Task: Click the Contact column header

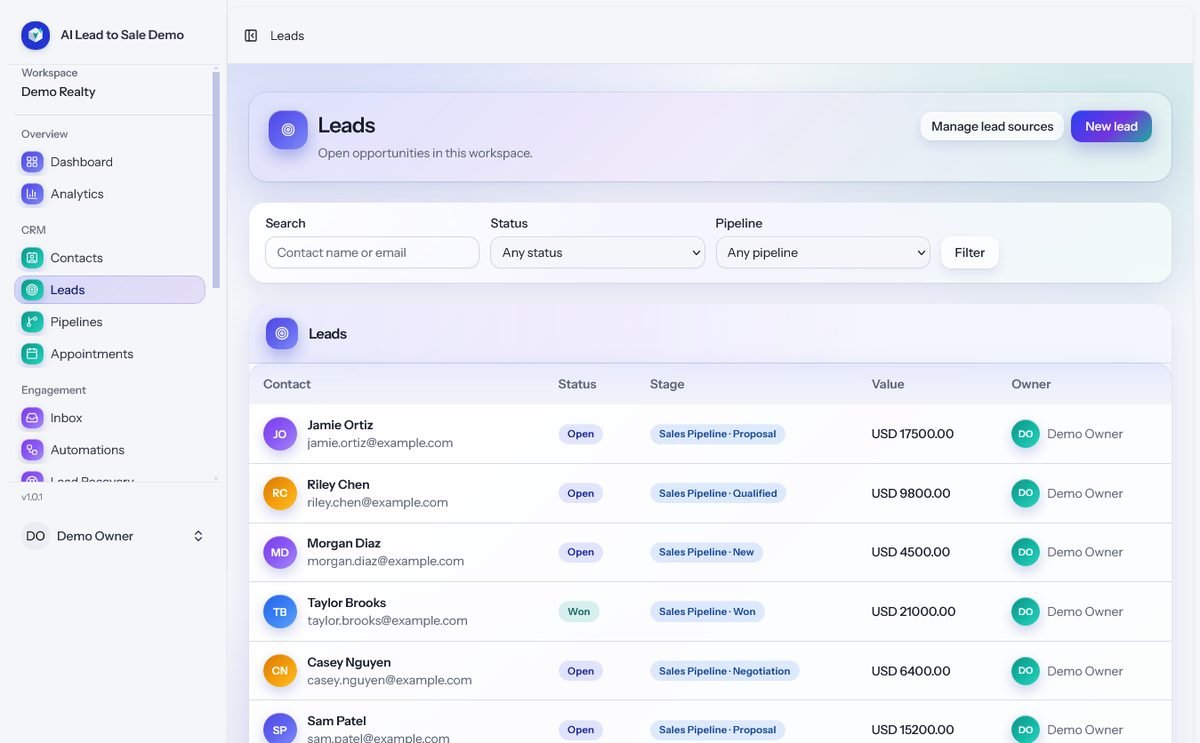Action: tap(287, 384)
